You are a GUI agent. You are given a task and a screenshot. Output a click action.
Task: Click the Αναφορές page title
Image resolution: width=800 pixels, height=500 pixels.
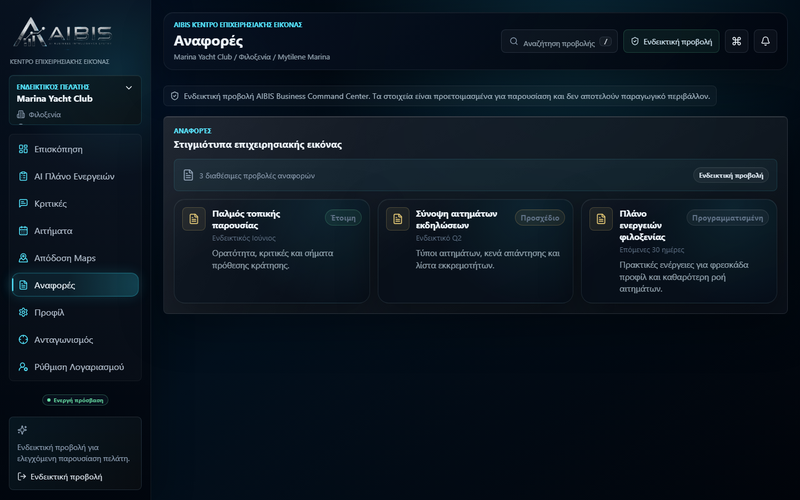(208, 40)
